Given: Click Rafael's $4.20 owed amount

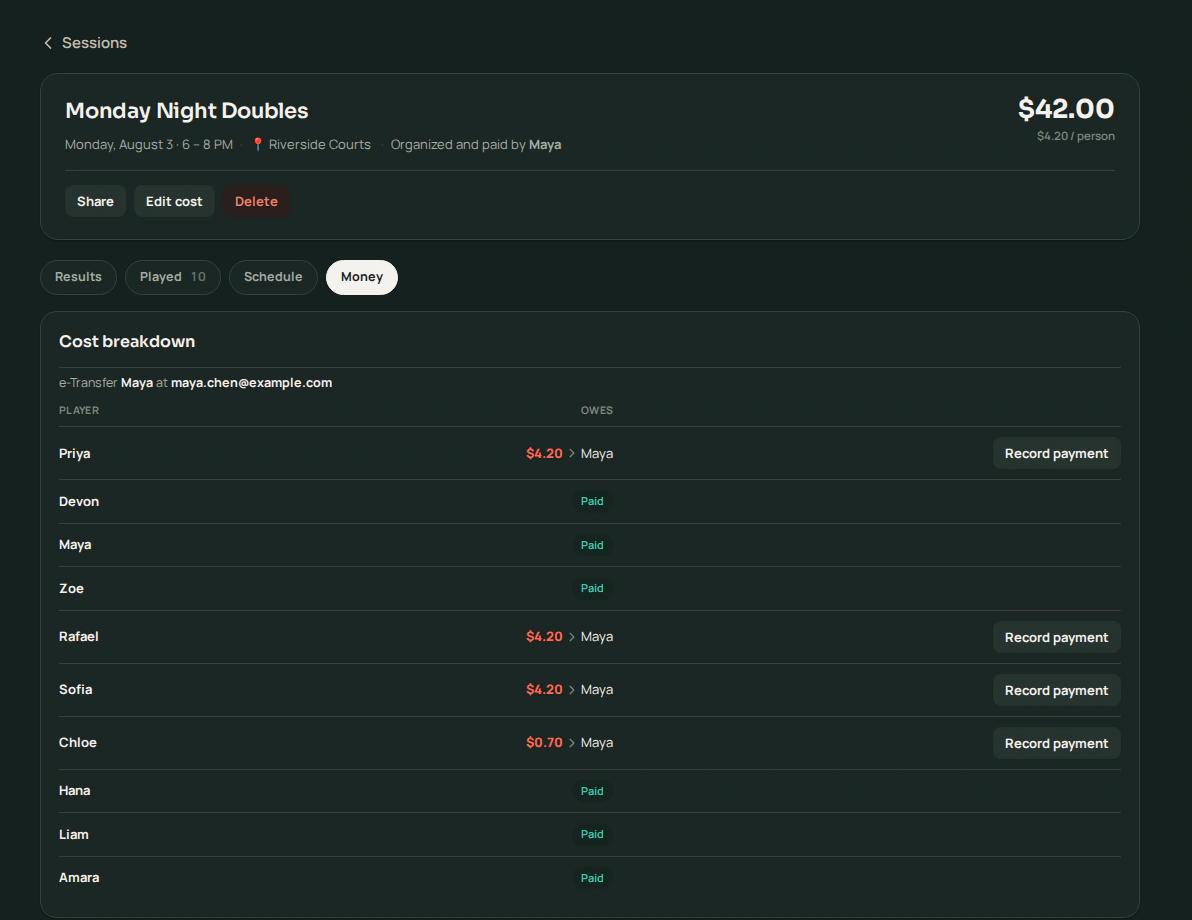Looking at the screenshot, I should [x=544, y=636].
